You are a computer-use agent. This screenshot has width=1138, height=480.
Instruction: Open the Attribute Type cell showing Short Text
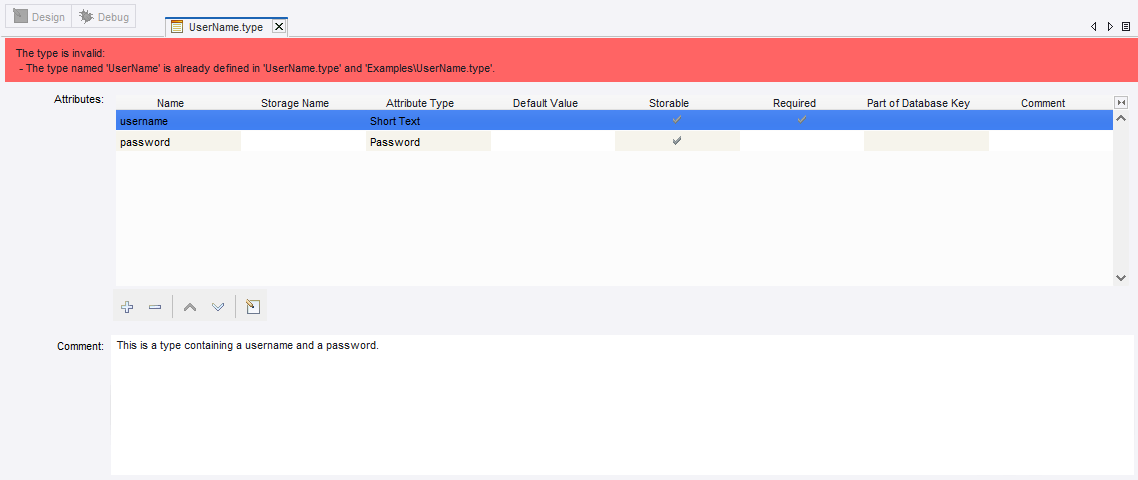tap(428, 121)
